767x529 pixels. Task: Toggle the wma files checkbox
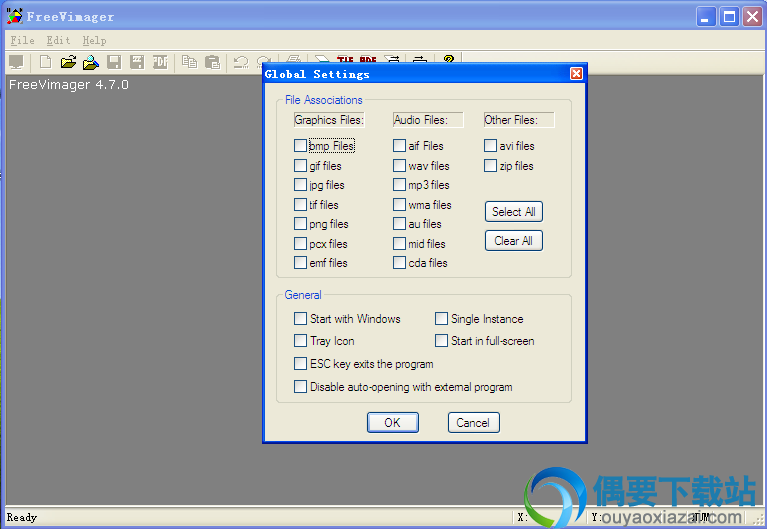(399, 204)
